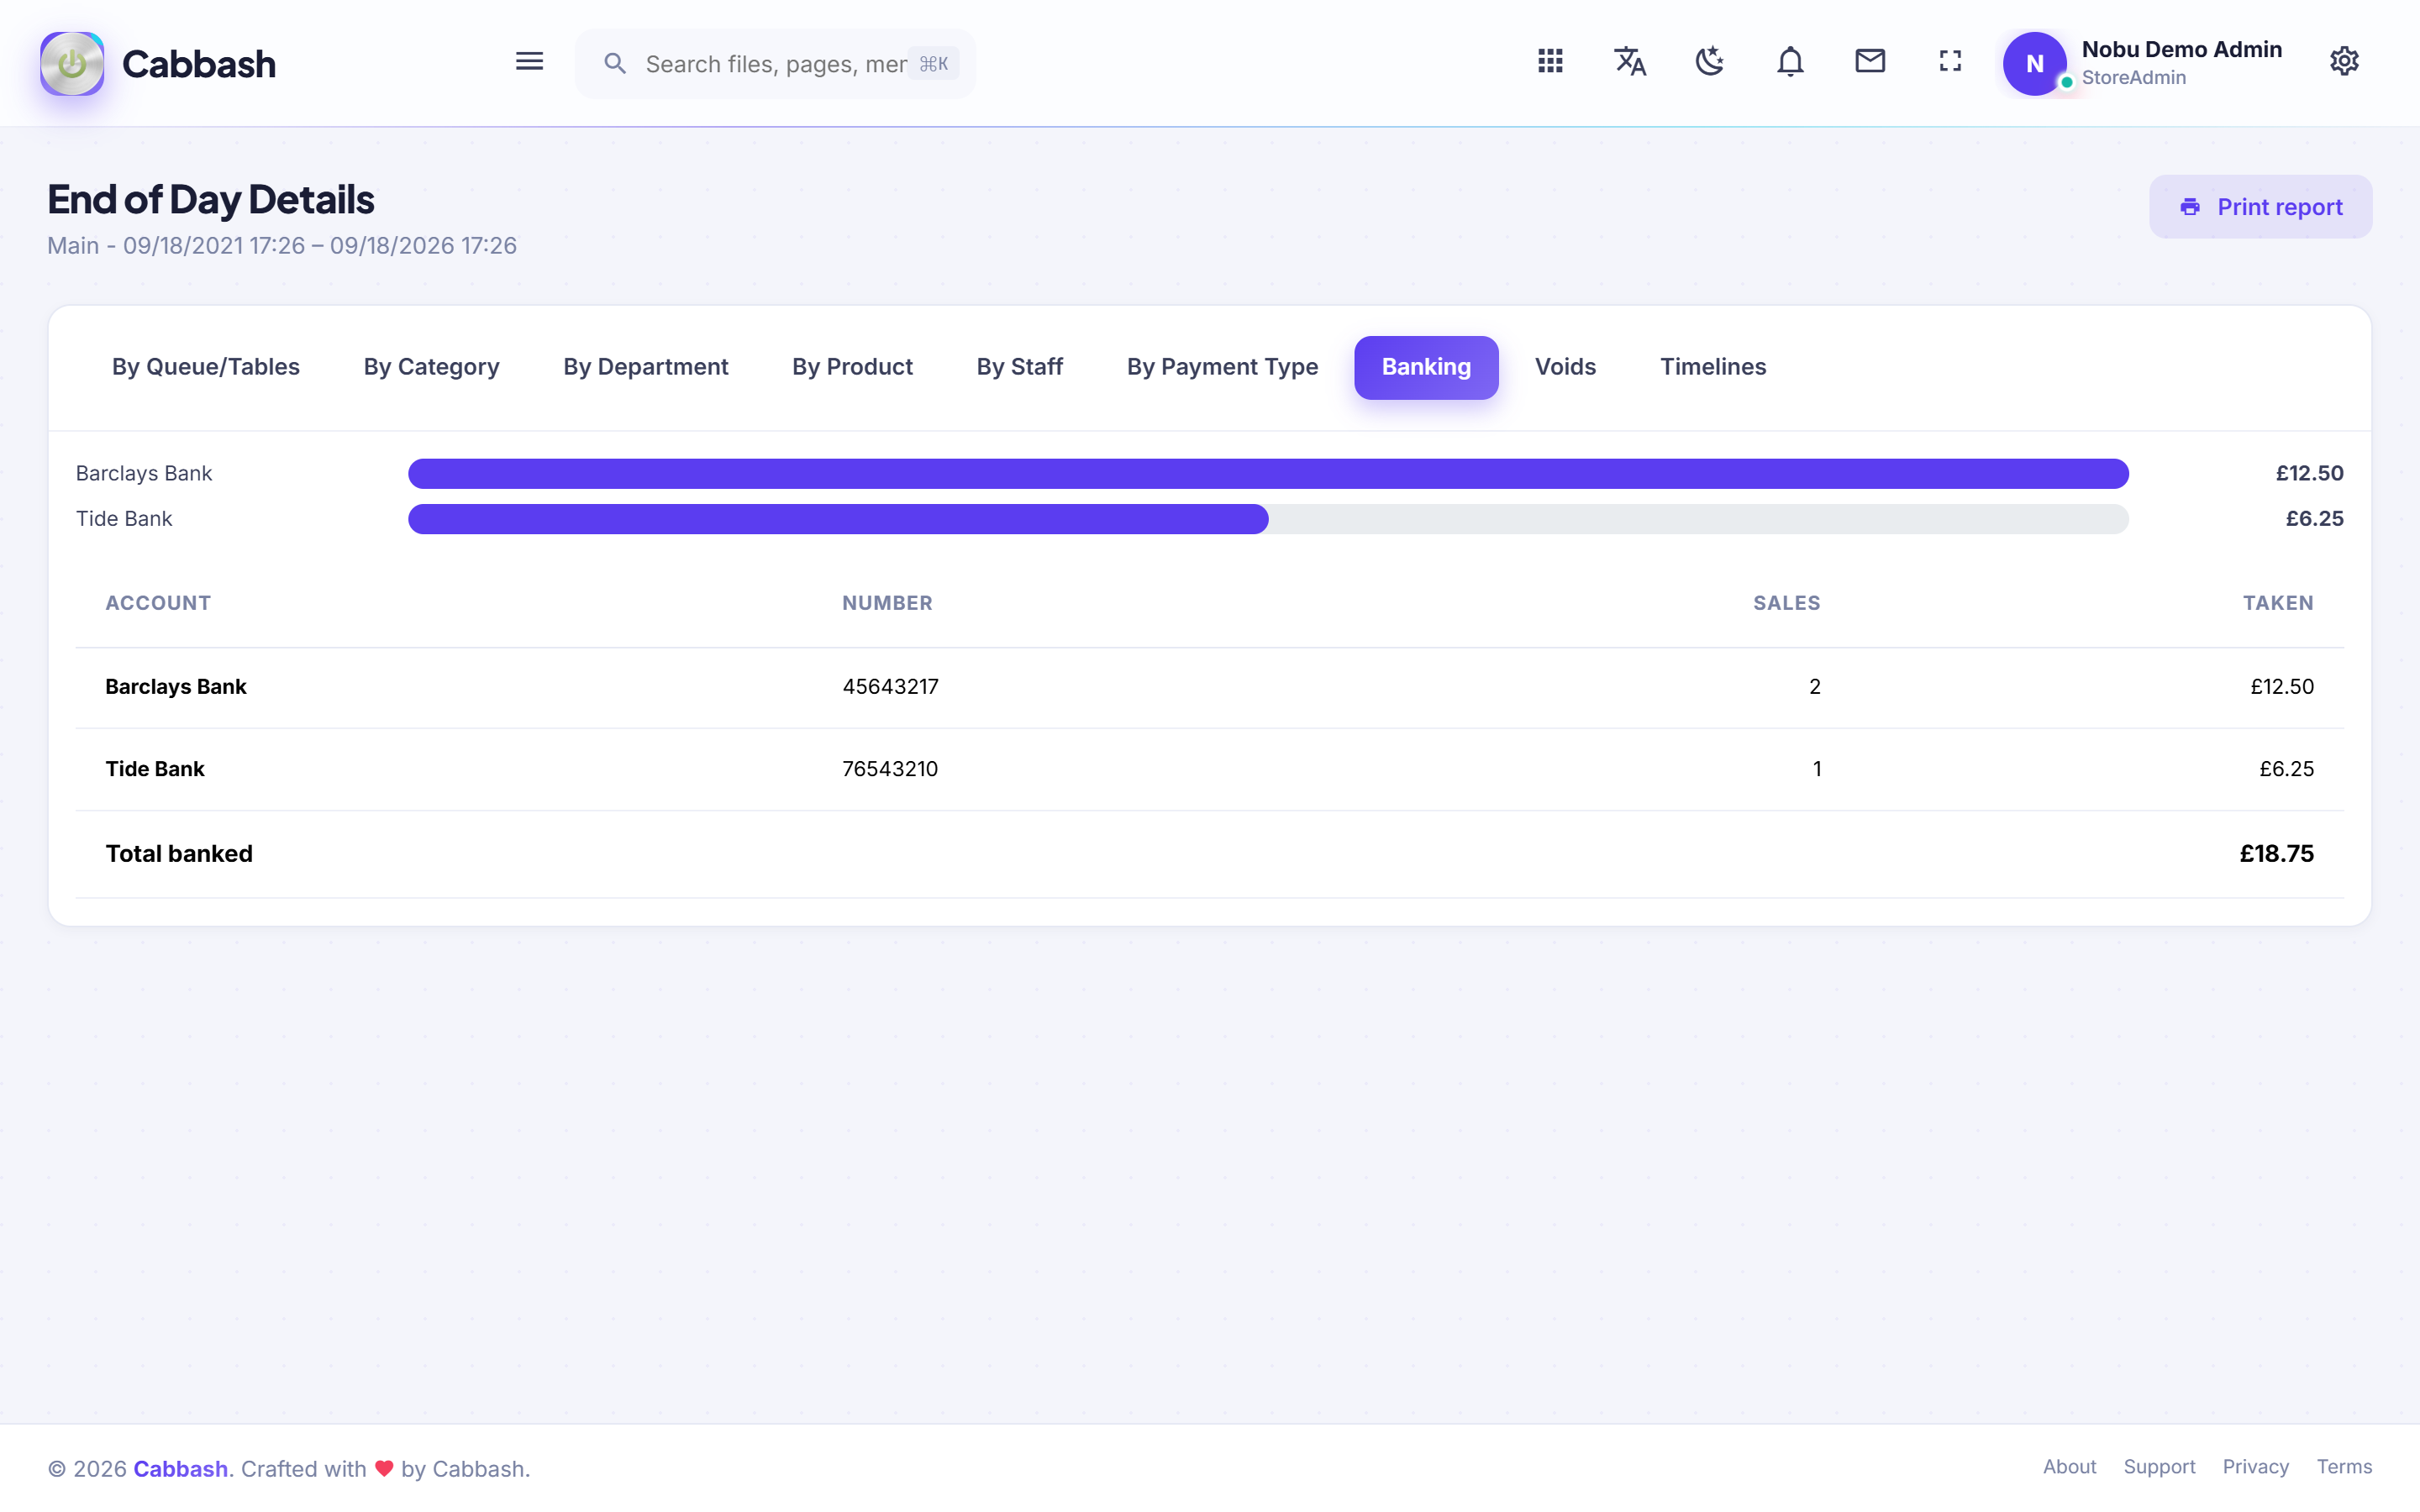Click the Tide Bank progress bar
The height and width of the screenshot is (1512, 2420).
[1268, 519]
